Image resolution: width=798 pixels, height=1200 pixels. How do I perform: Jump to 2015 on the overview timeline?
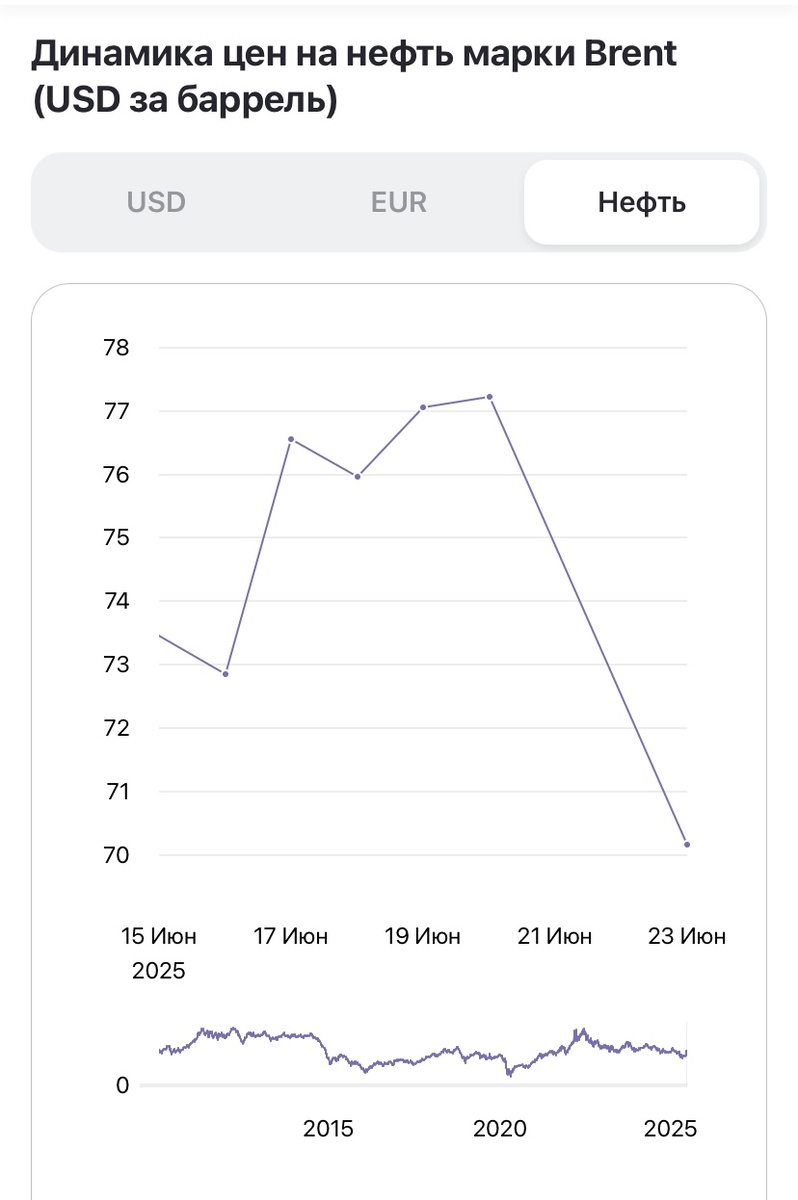click(328, 1129)
